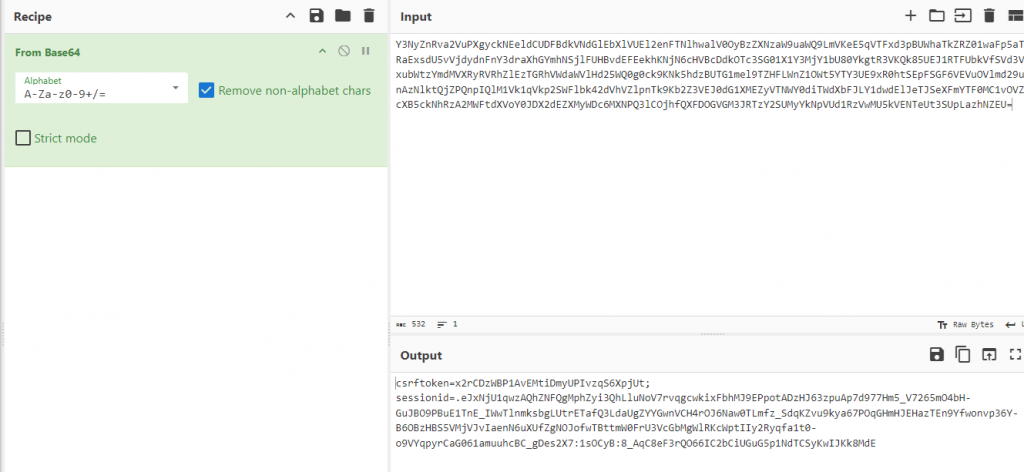Save the current recipe
Screen dimensions: 1024x472
tap(317, 15)
